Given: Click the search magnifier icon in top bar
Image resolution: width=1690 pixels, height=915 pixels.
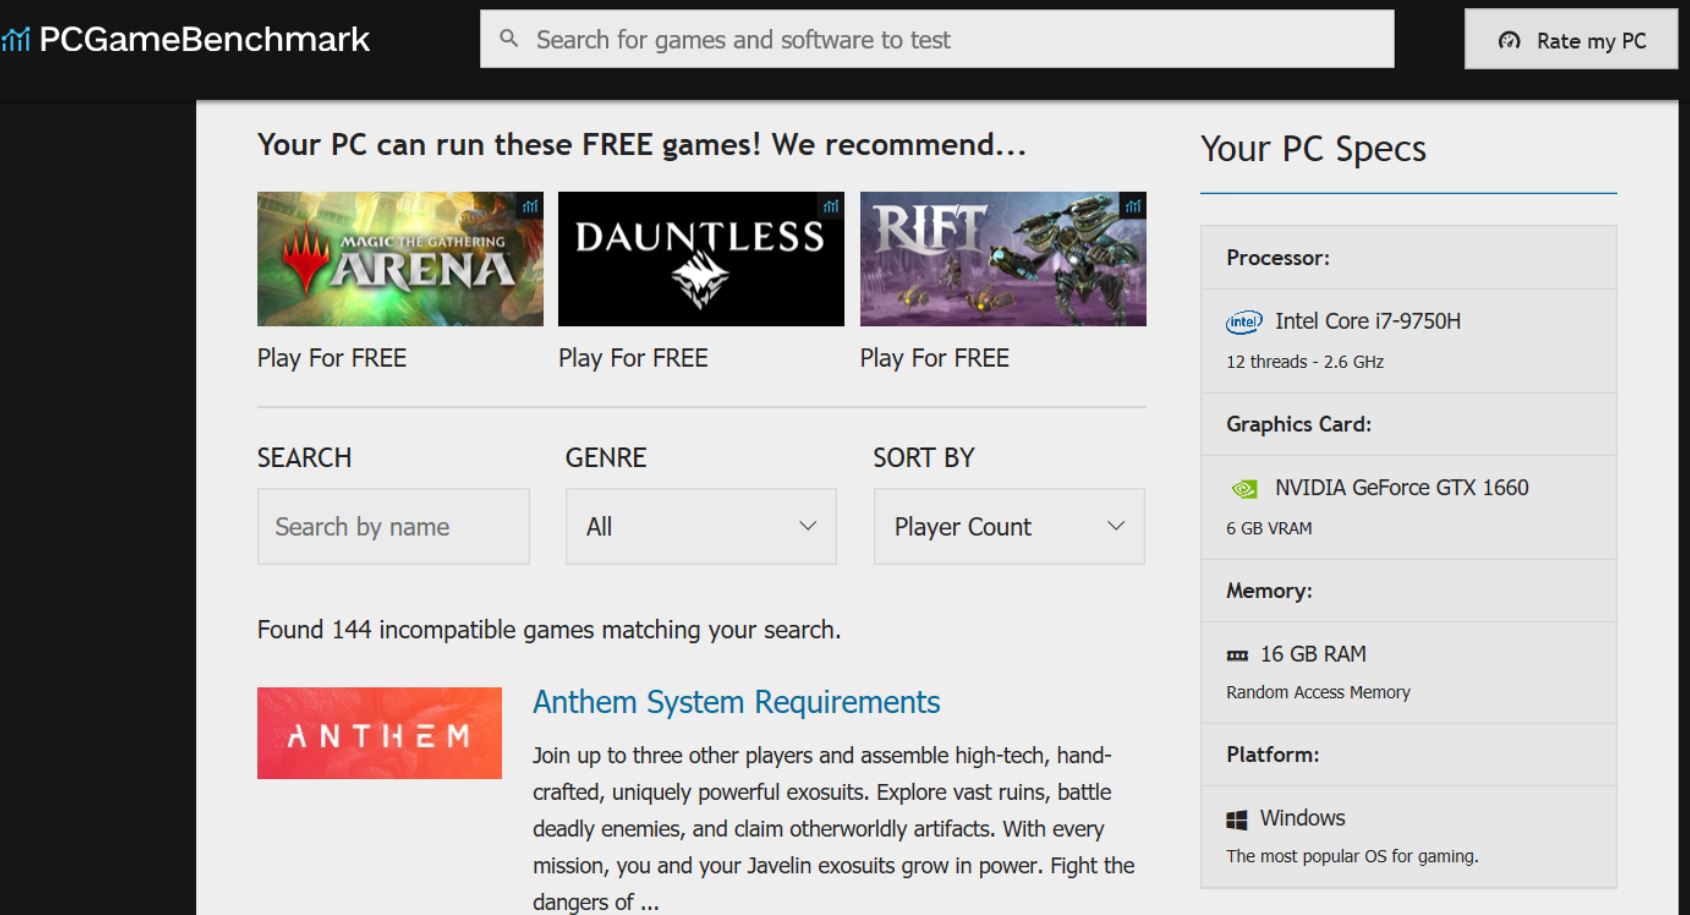Looking at the screenshot, I should tap(509, 39).
